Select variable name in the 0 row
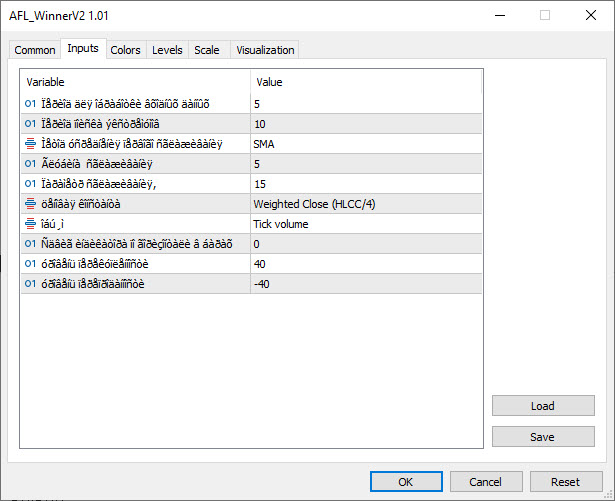615x501 pixels. point(136,244)
